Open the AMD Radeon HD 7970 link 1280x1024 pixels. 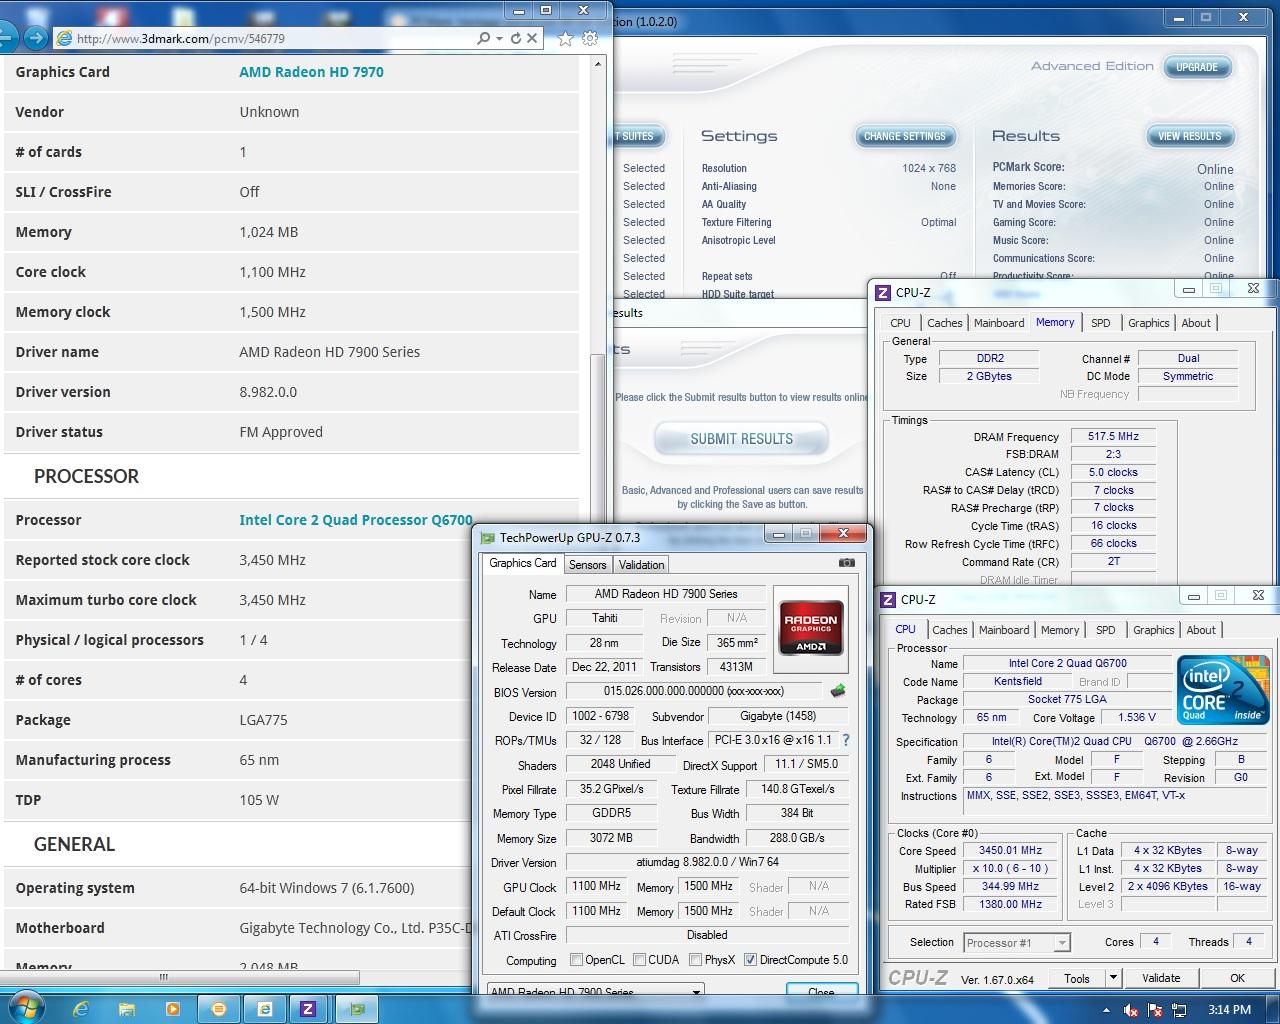coord(311,72)
